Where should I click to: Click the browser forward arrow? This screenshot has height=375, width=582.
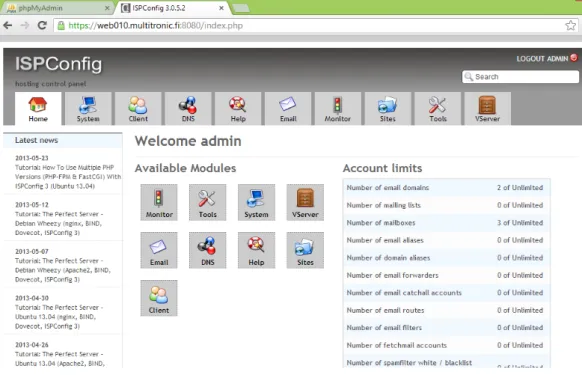pos(25,25)
